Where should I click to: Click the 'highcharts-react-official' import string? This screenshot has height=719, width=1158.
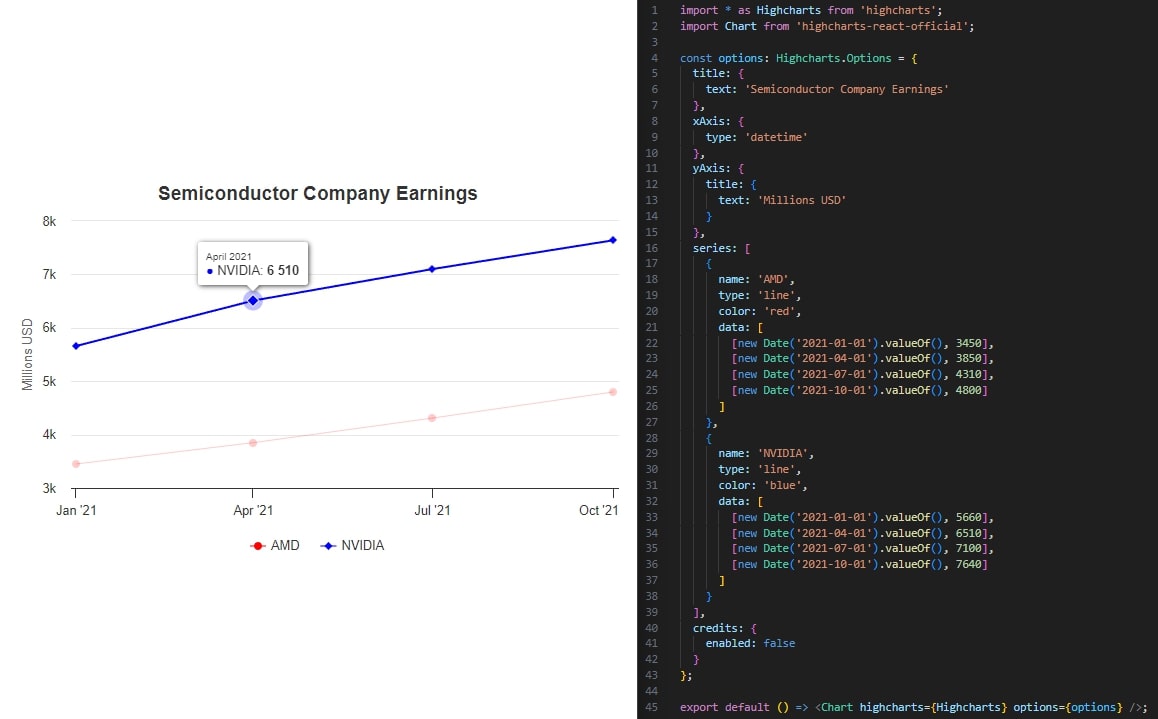click(x=882, y=27)
